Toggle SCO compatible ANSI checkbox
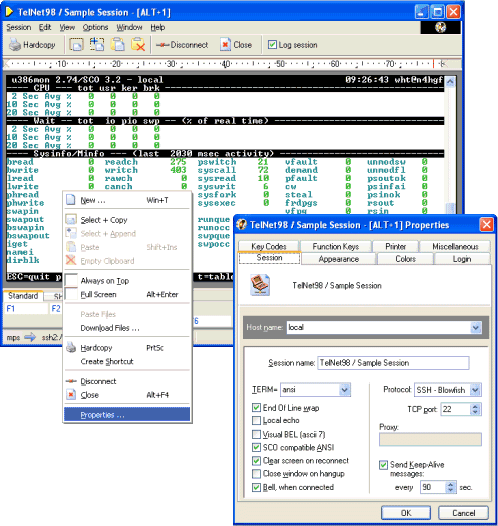498x526 pixels. pos(256,447)
